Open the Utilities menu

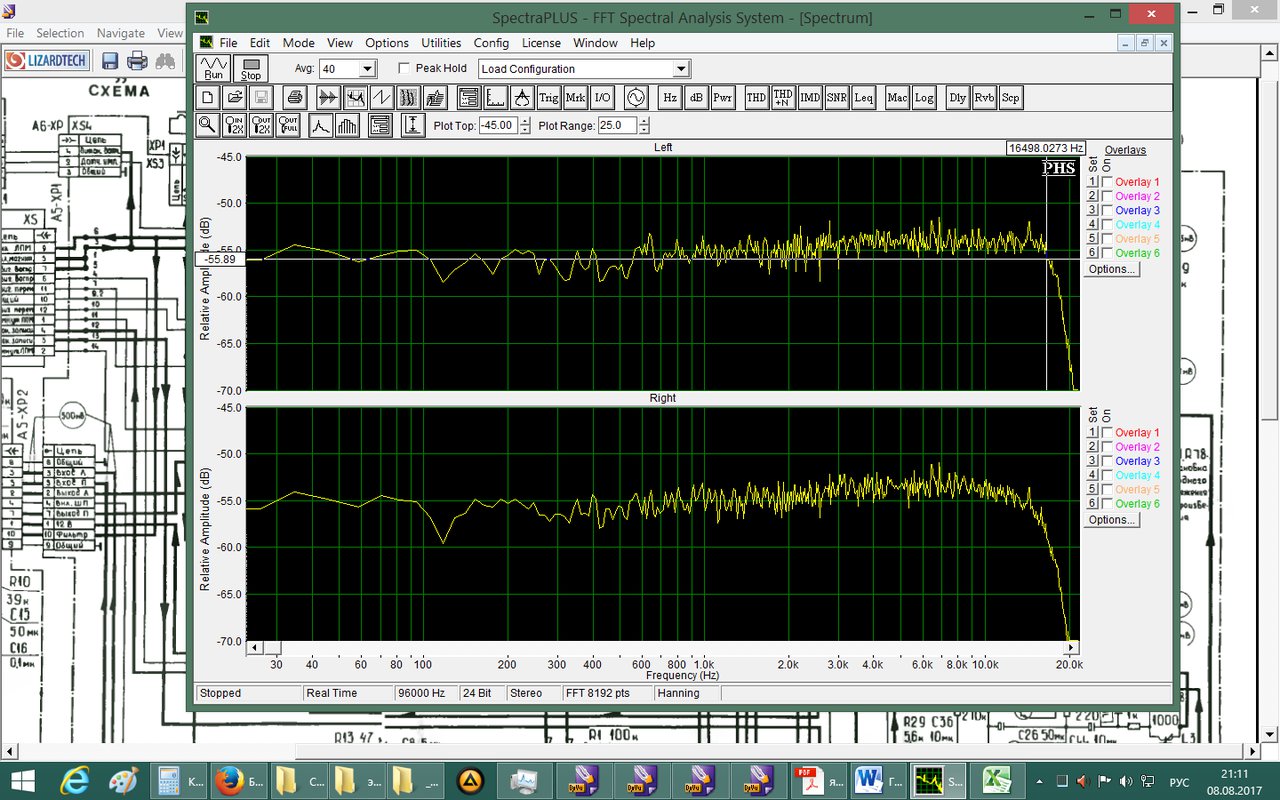(441, 43)
